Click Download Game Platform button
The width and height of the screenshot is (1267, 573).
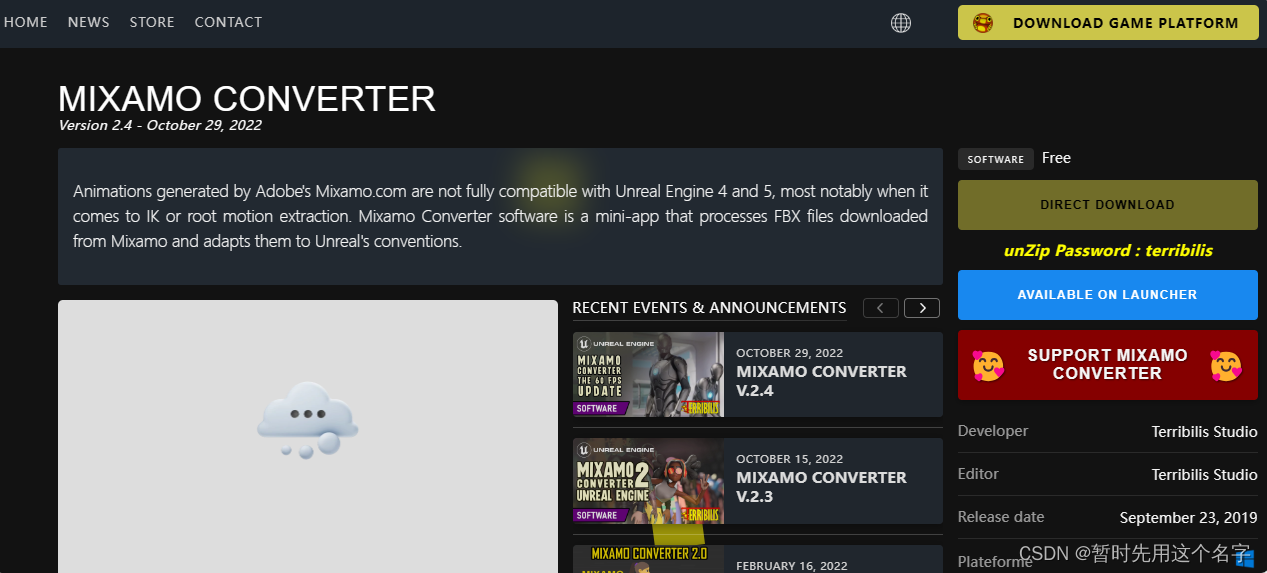(1108, 23)
